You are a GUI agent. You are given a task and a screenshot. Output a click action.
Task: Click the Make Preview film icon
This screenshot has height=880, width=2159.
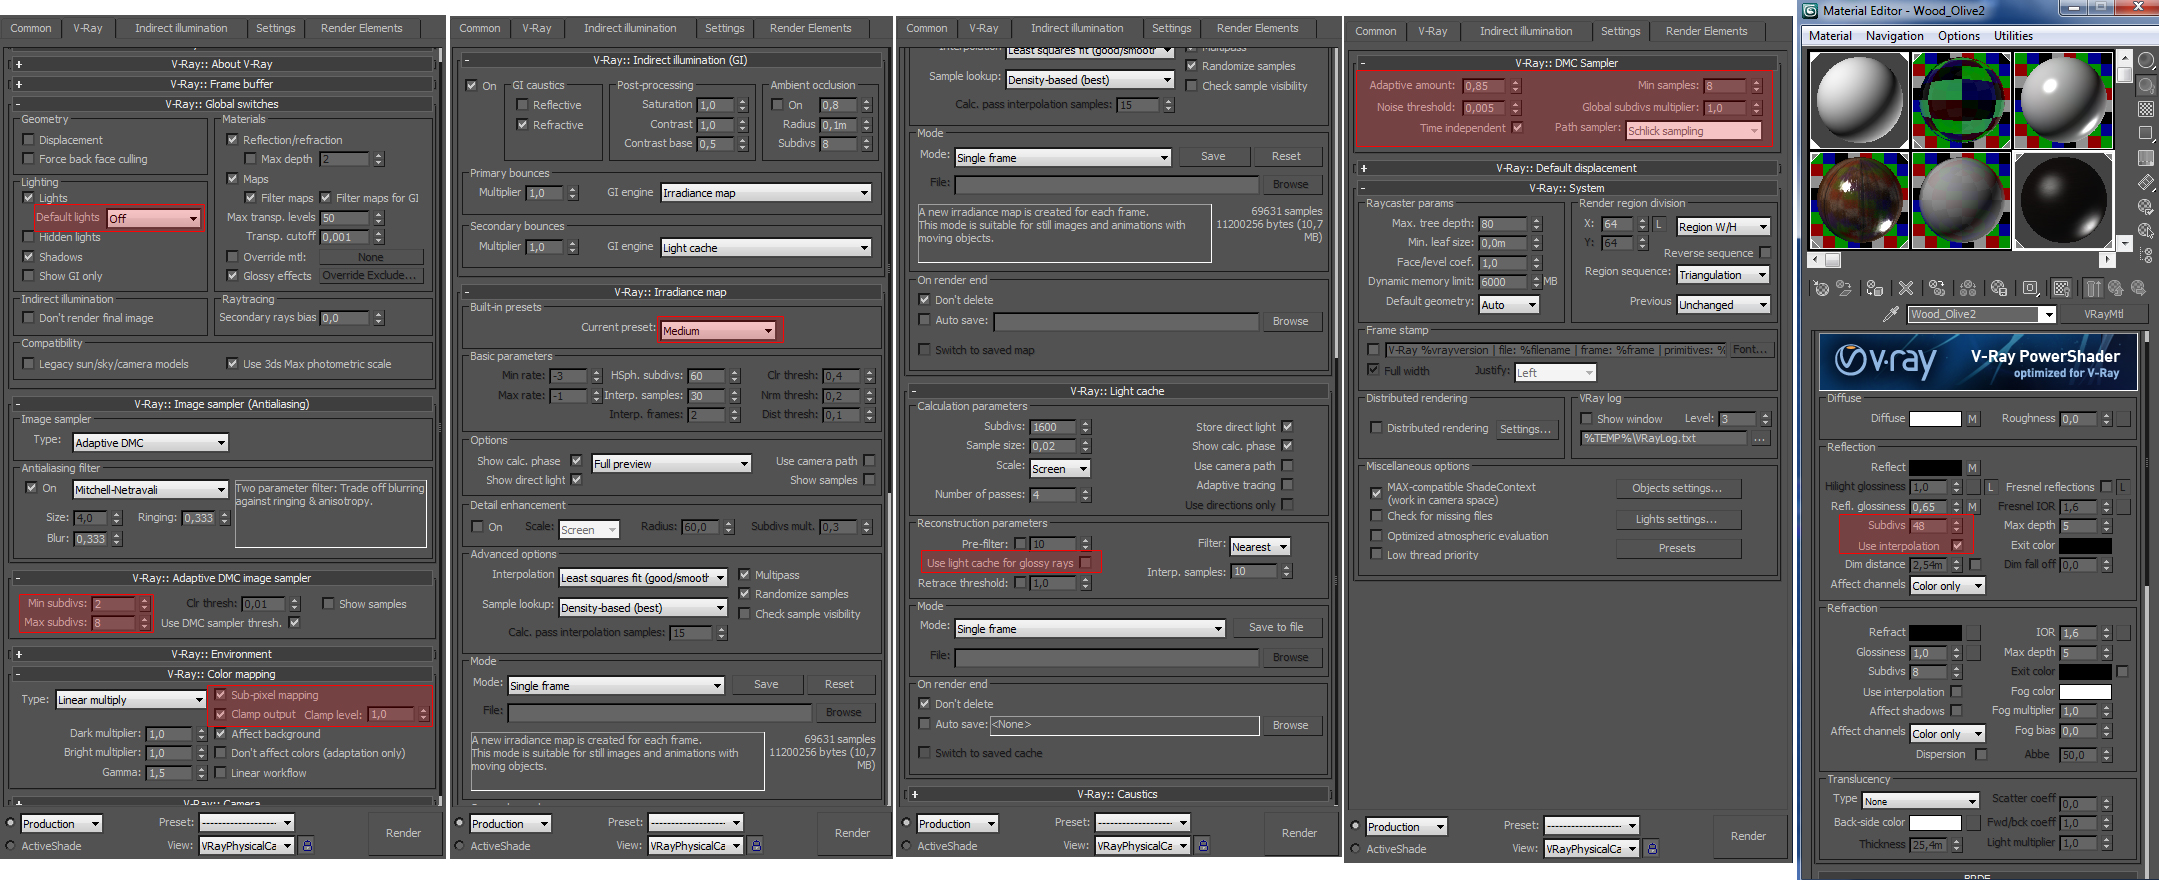pyautogui.click(x=2145, y=182)
